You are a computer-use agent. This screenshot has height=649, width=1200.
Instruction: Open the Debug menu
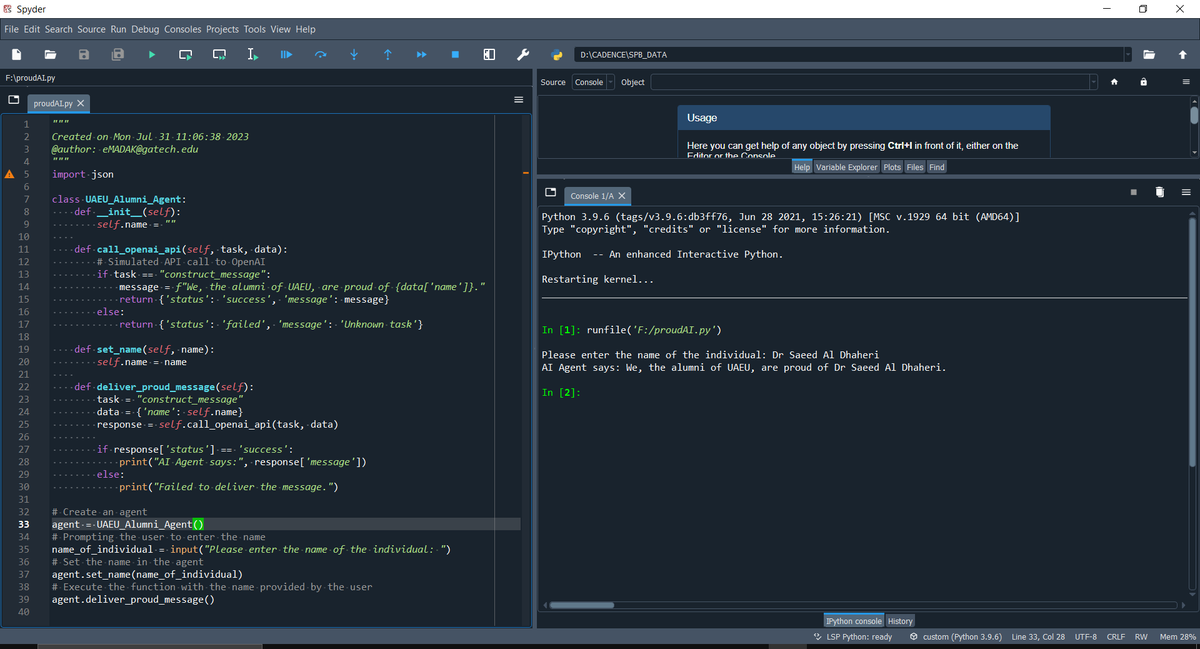[x=145, y=29]
